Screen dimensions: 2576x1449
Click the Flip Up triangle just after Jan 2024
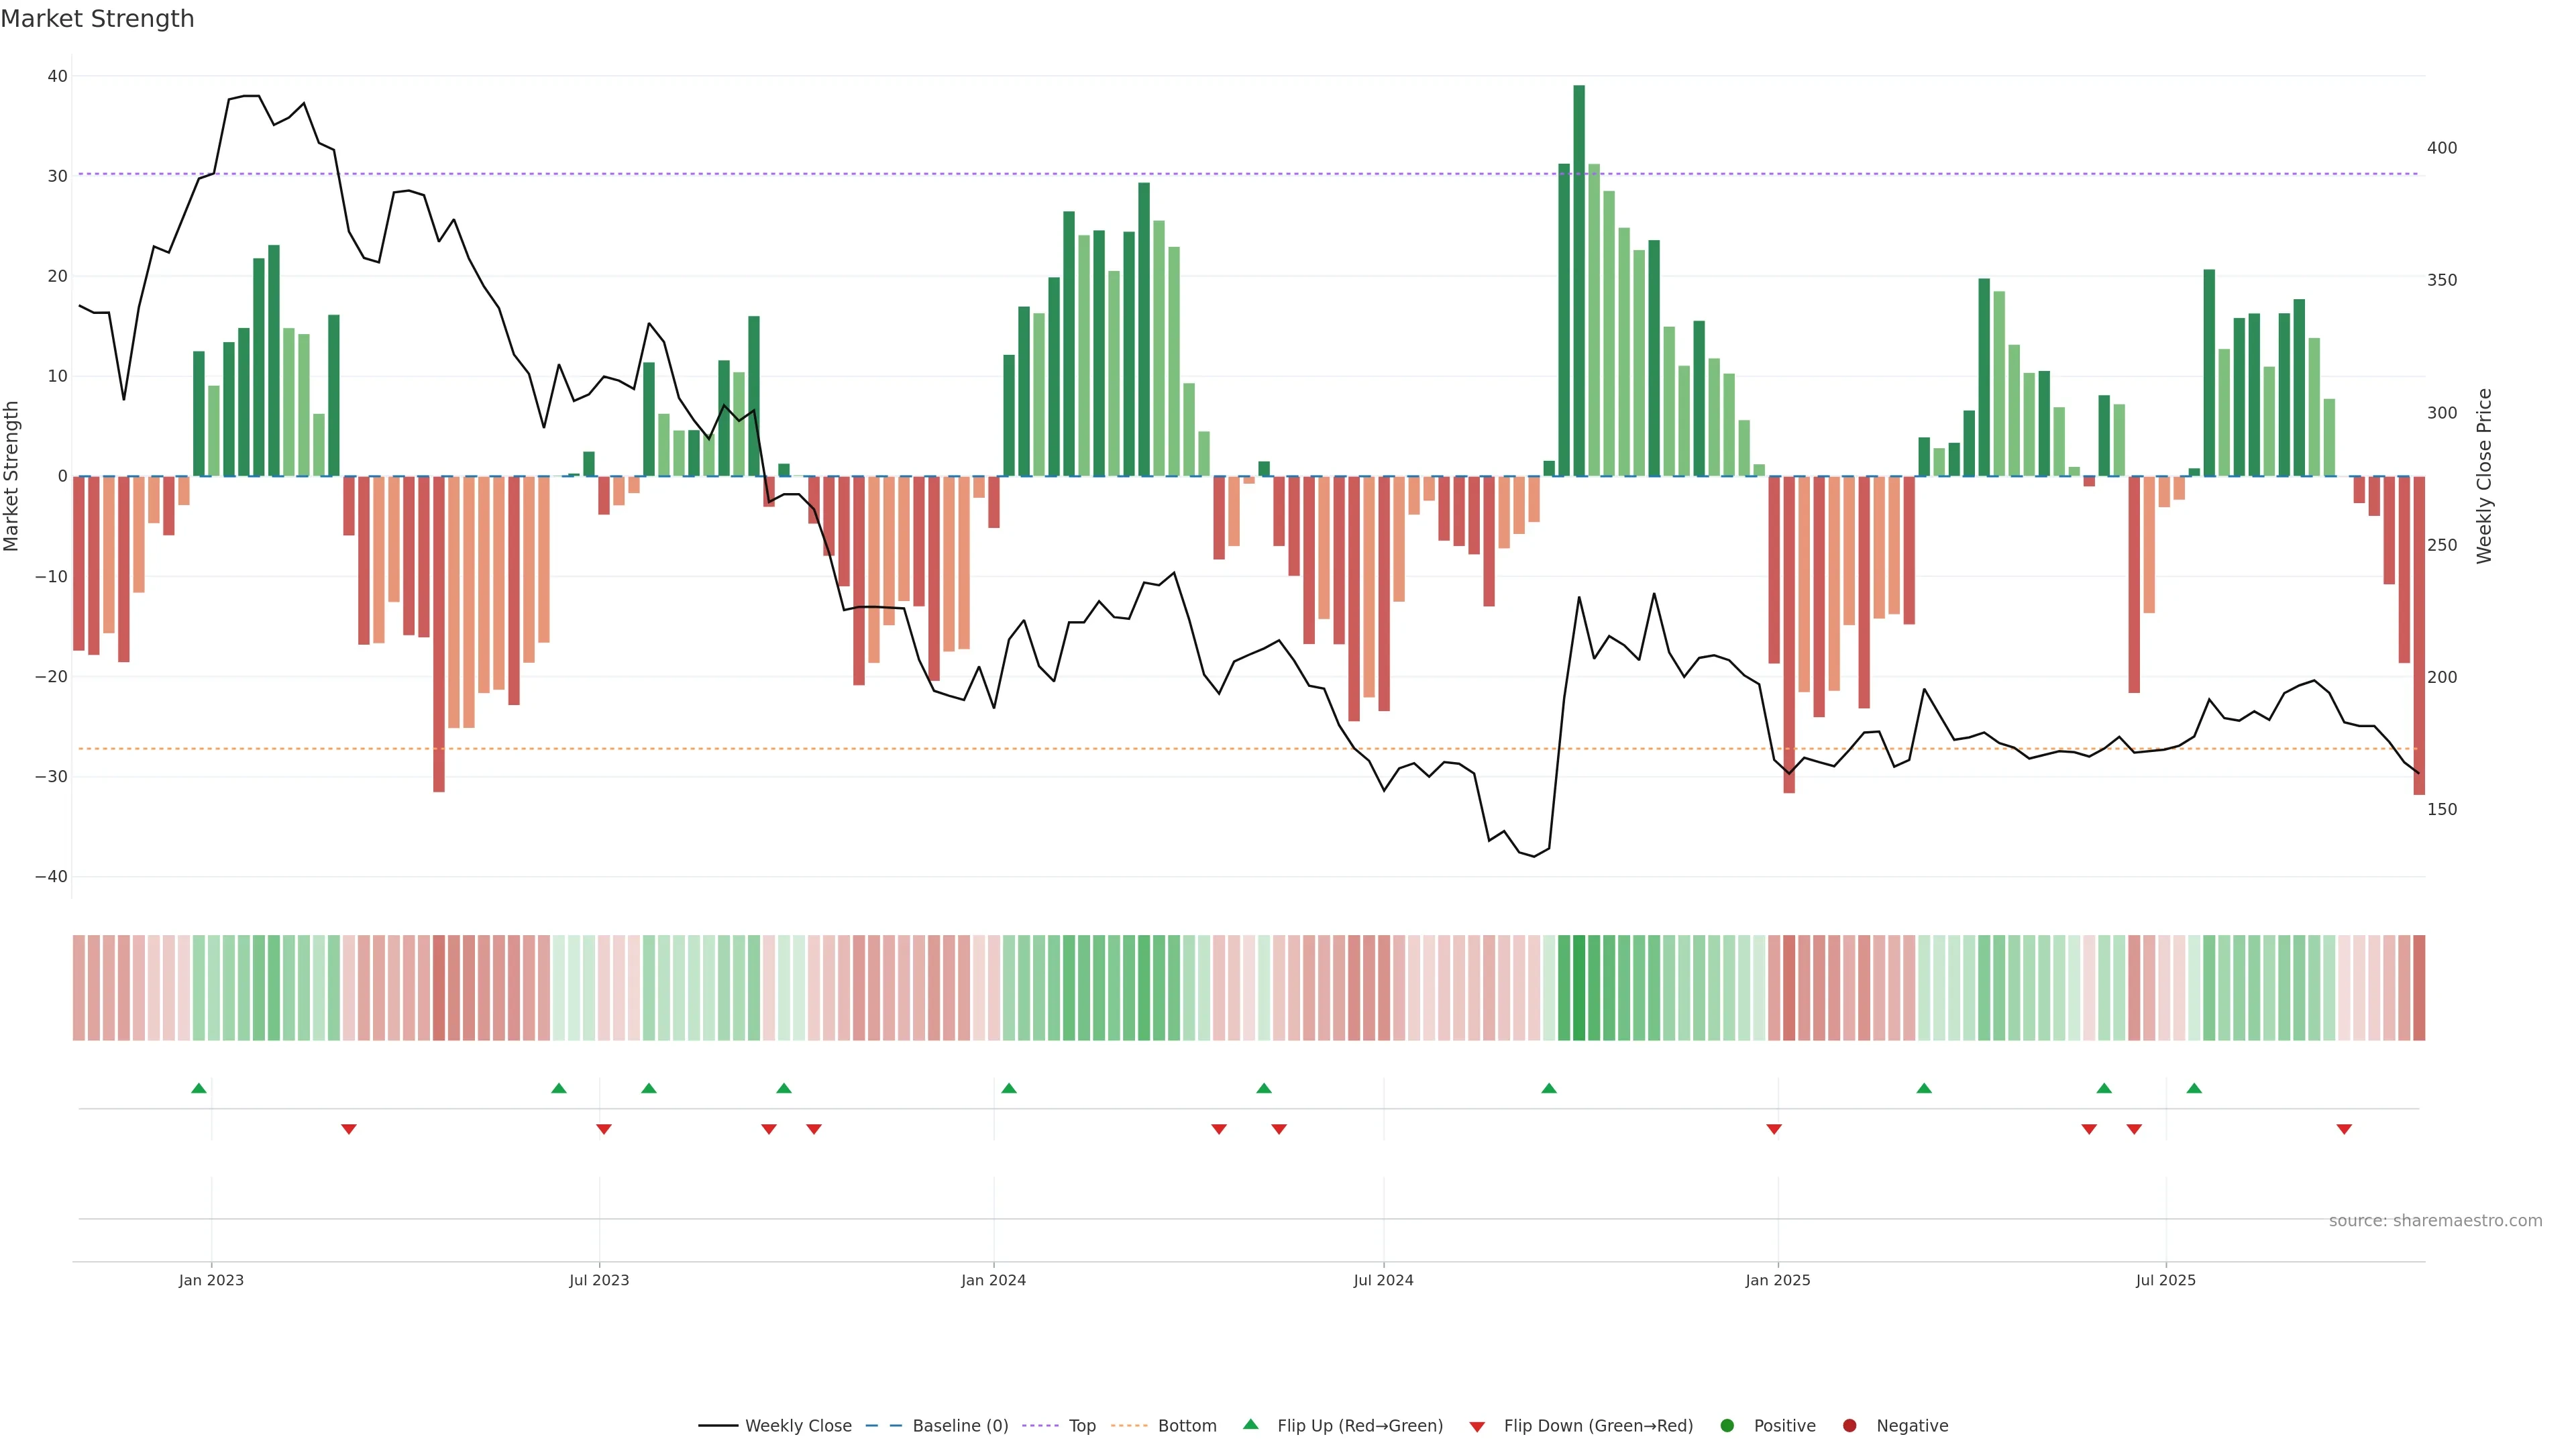[1009, 1088]
